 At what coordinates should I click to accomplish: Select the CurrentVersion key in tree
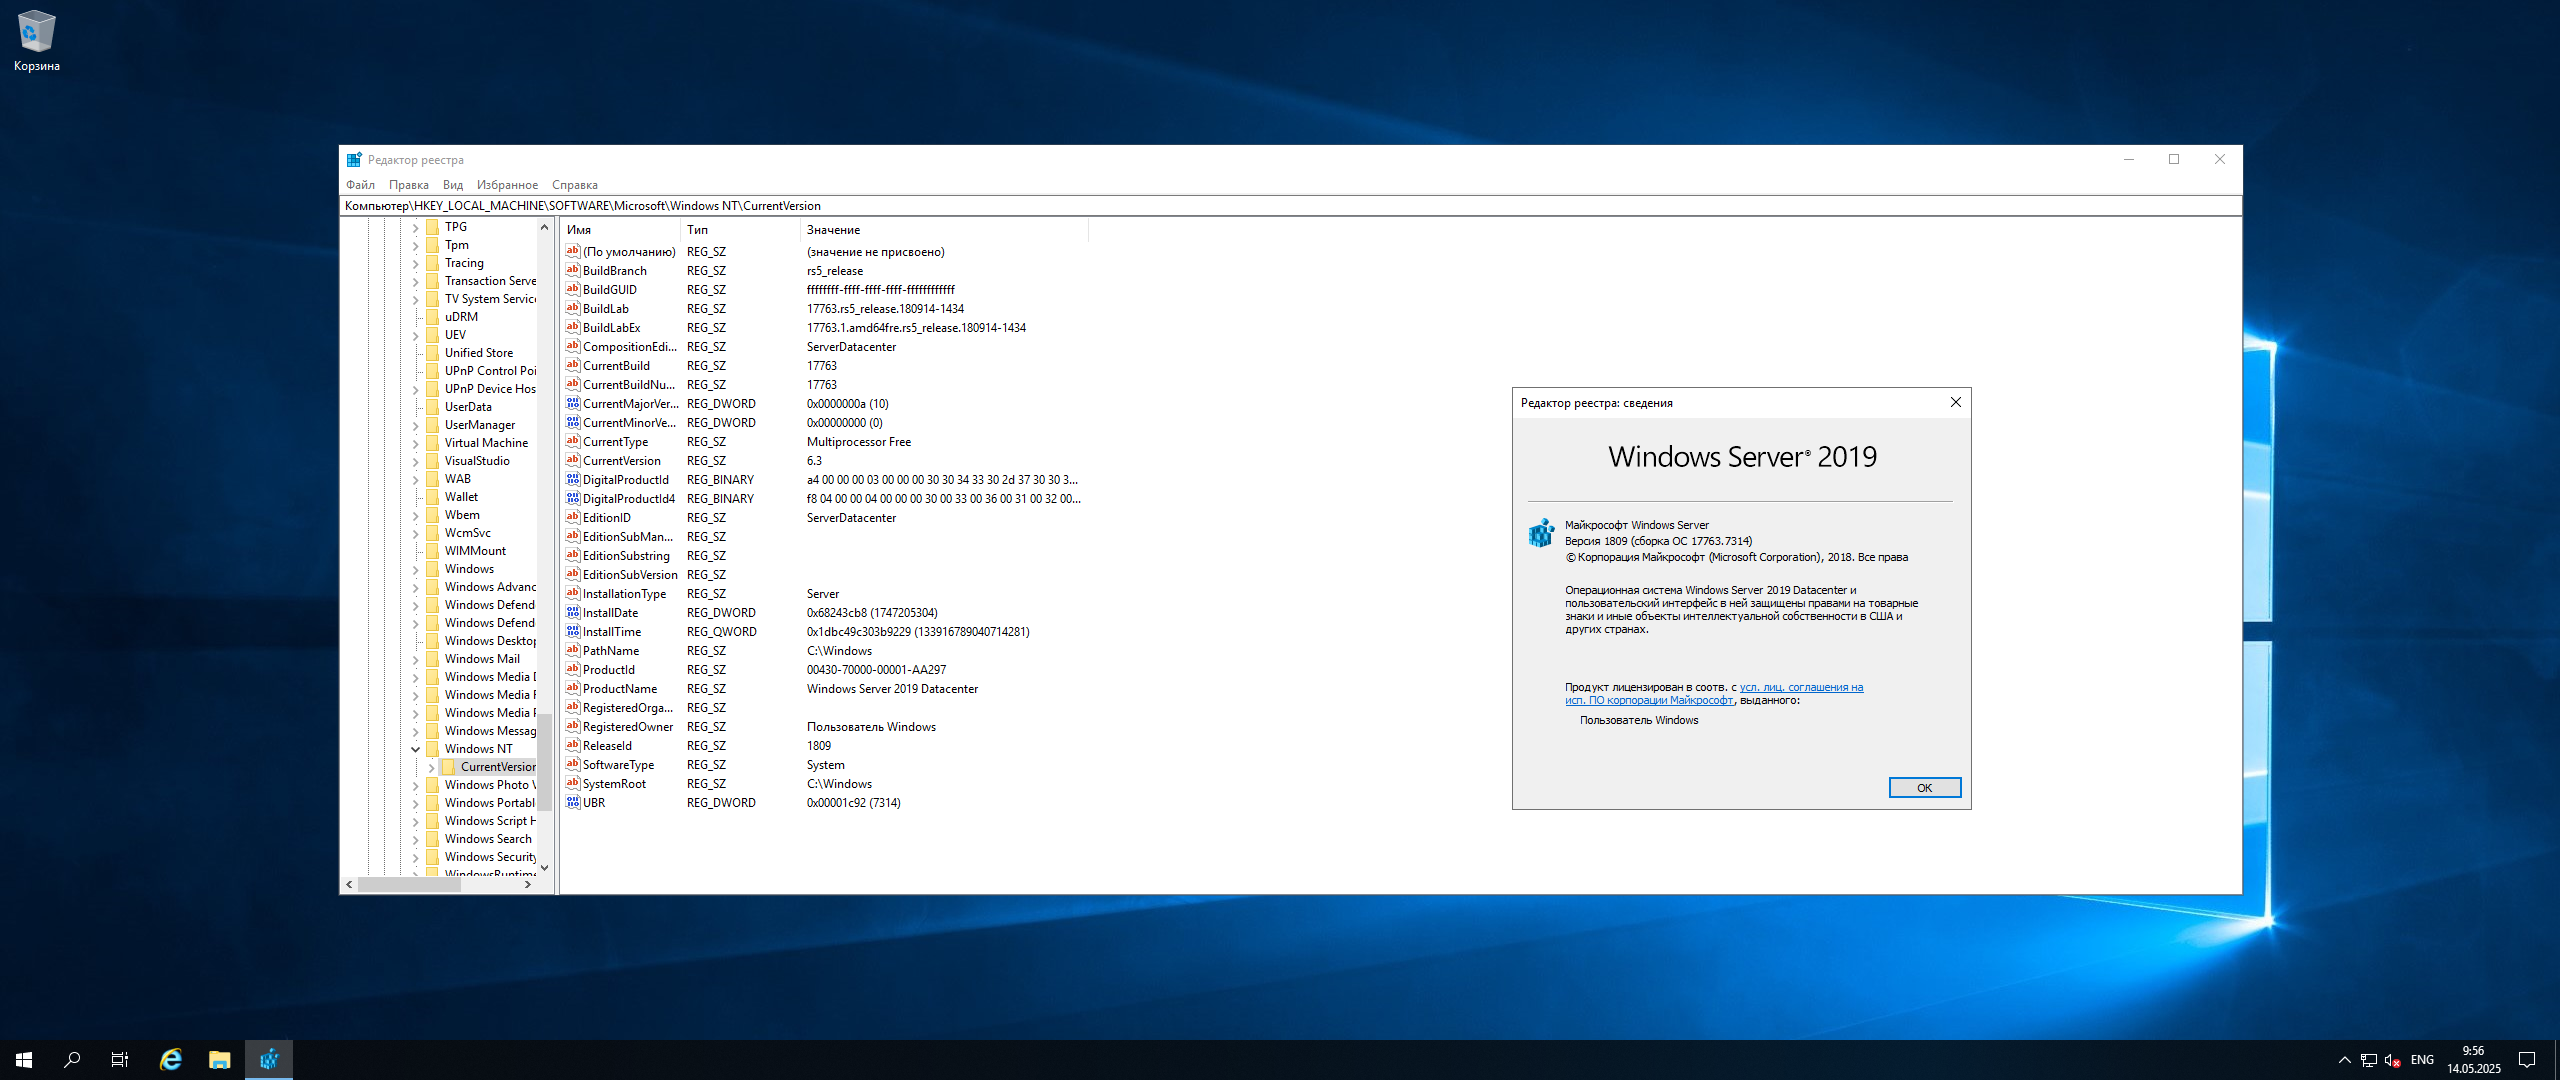(x=498, y=767)
